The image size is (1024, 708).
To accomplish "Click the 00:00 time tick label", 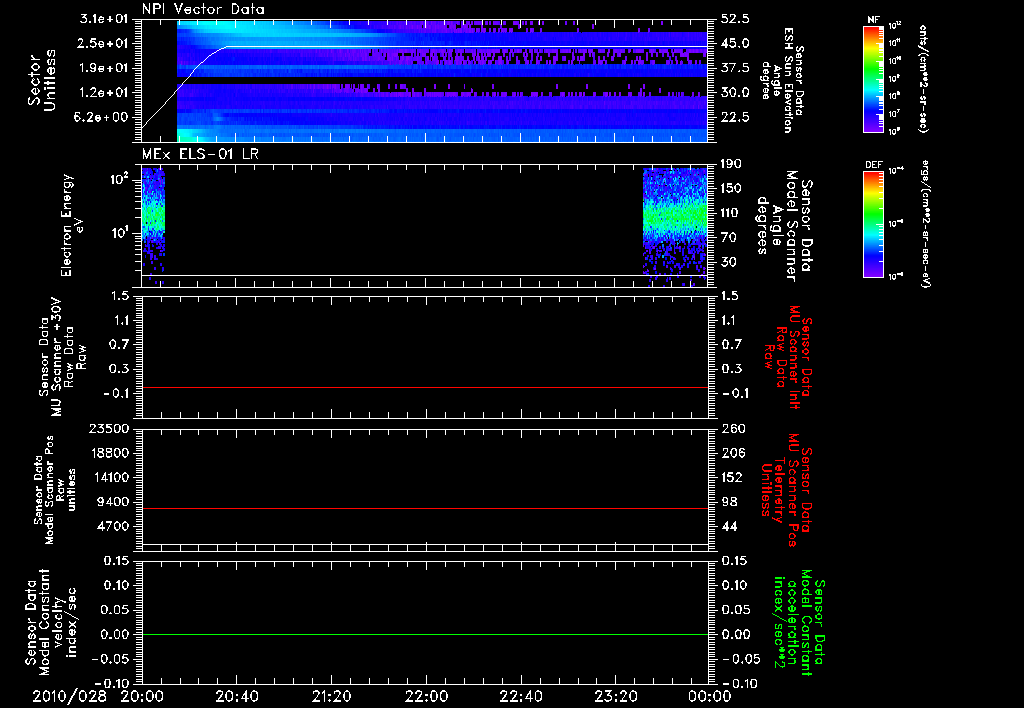I will point(709,697).
